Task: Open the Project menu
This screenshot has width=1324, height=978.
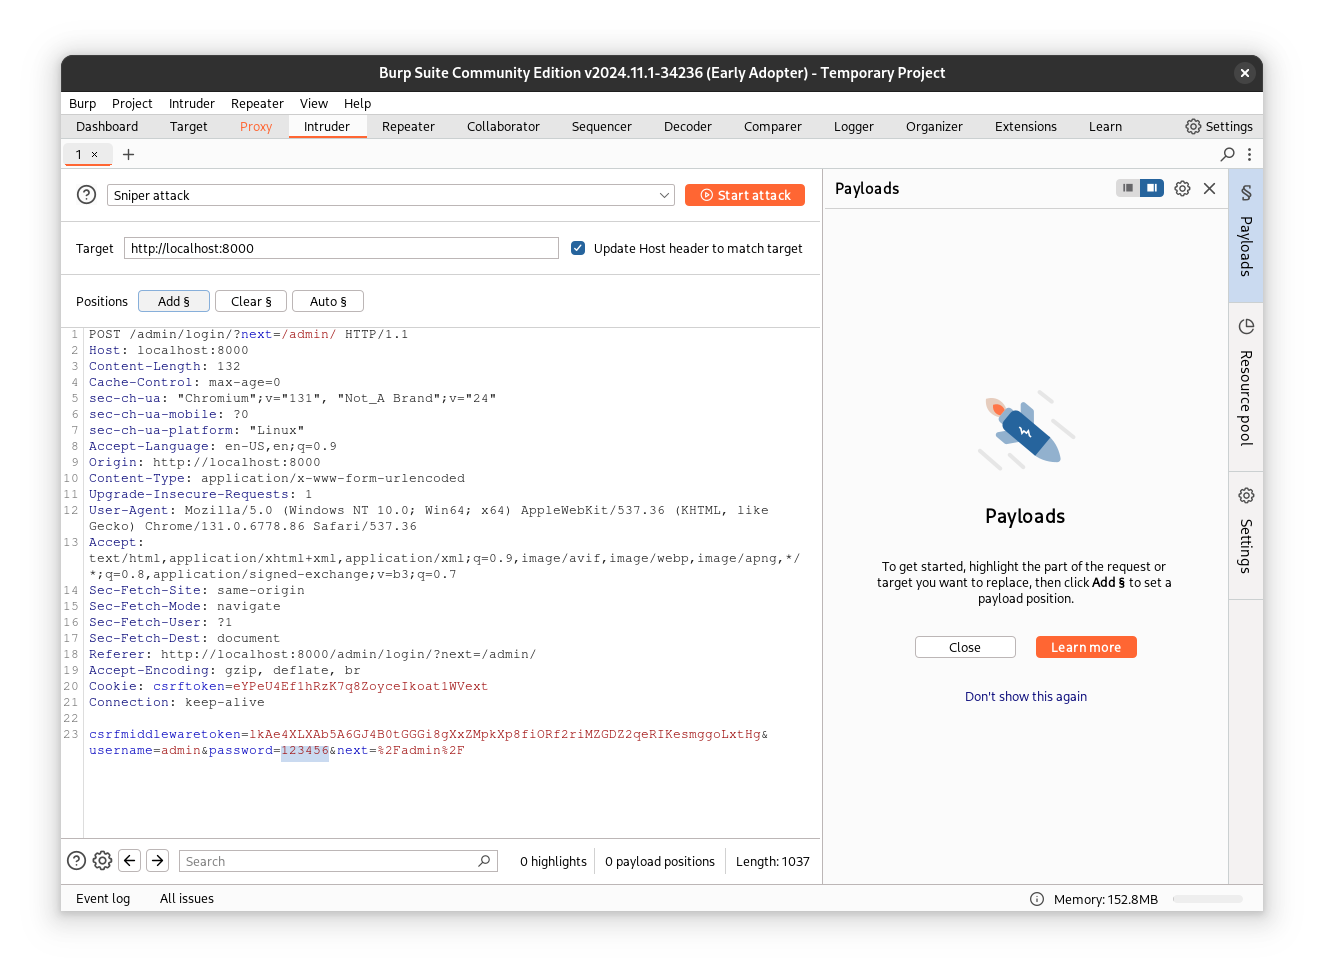Action: 132,103
